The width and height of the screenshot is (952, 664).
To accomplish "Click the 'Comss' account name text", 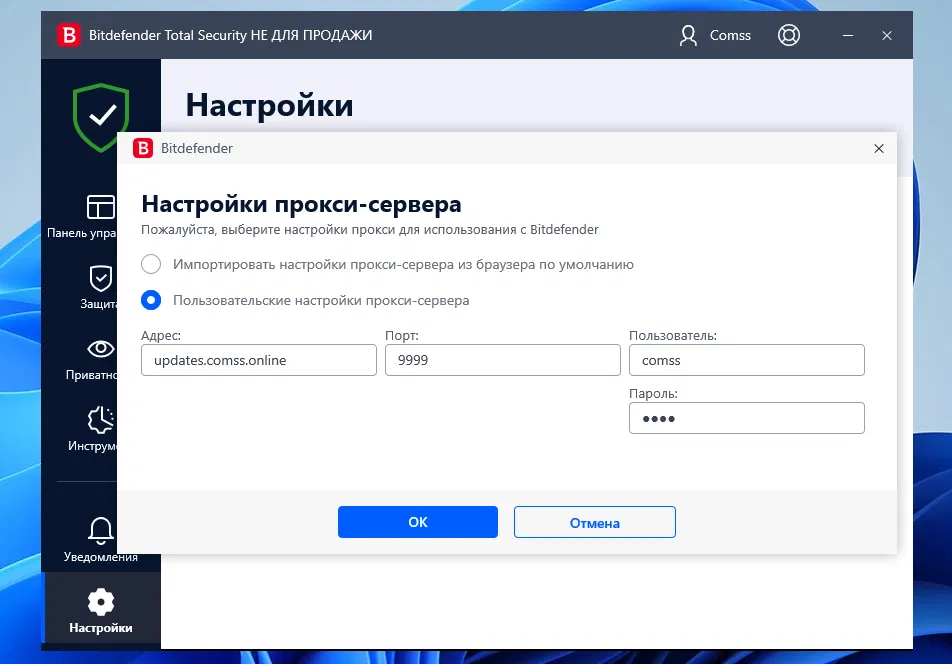I will [x=730, y=35].
